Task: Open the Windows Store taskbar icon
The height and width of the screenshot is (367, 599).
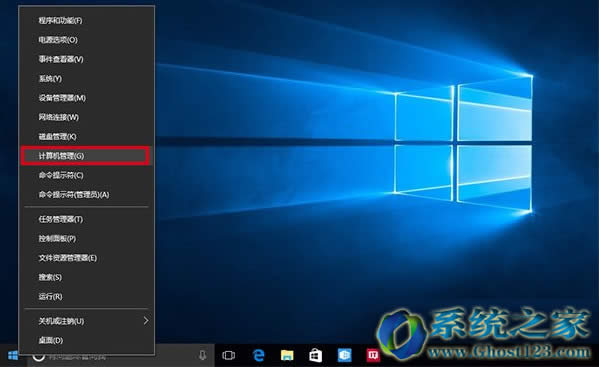Action: [x=316, y=356]
